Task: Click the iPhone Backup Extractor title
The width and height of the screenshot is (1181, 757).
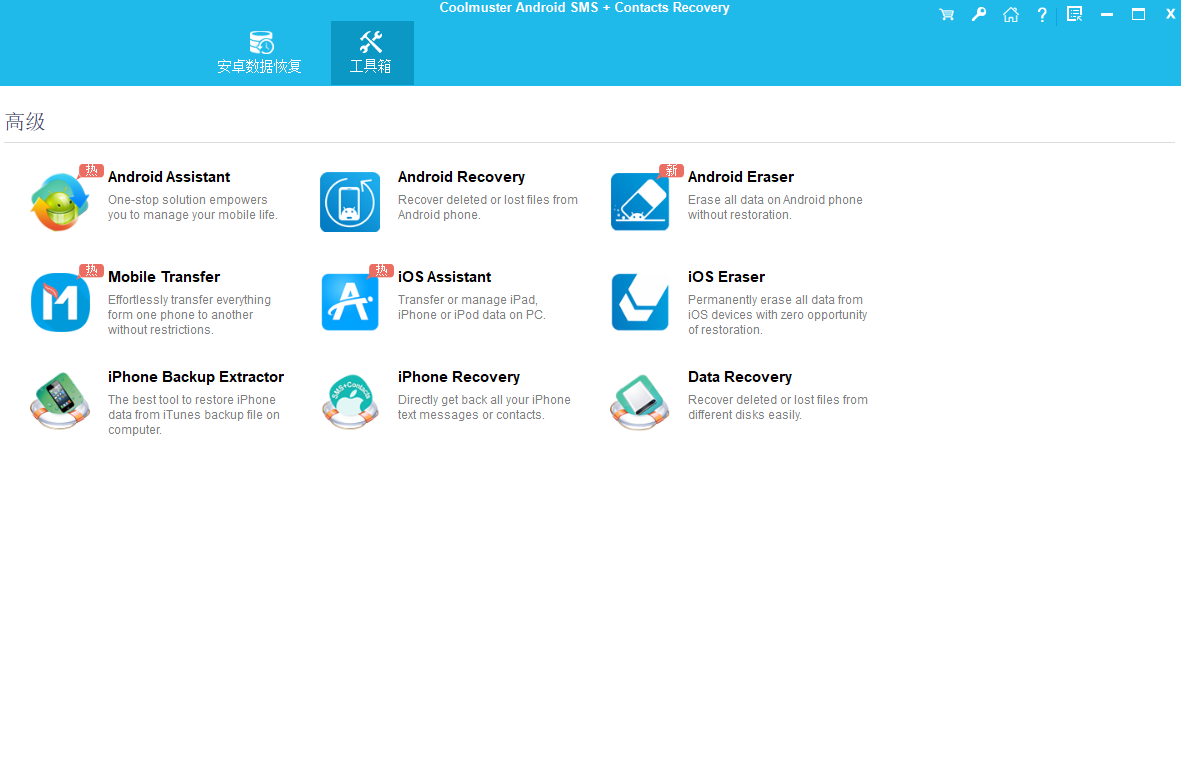Action: (x=196, y=377)
